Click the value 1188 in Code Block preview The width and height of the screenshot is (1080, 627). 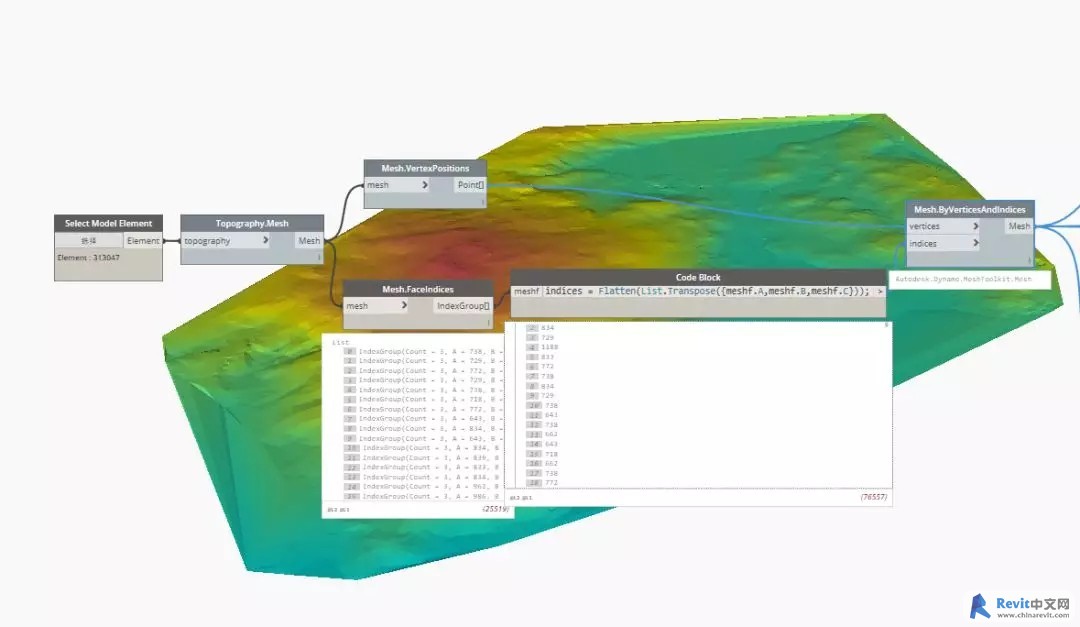(x=551, y=347)
